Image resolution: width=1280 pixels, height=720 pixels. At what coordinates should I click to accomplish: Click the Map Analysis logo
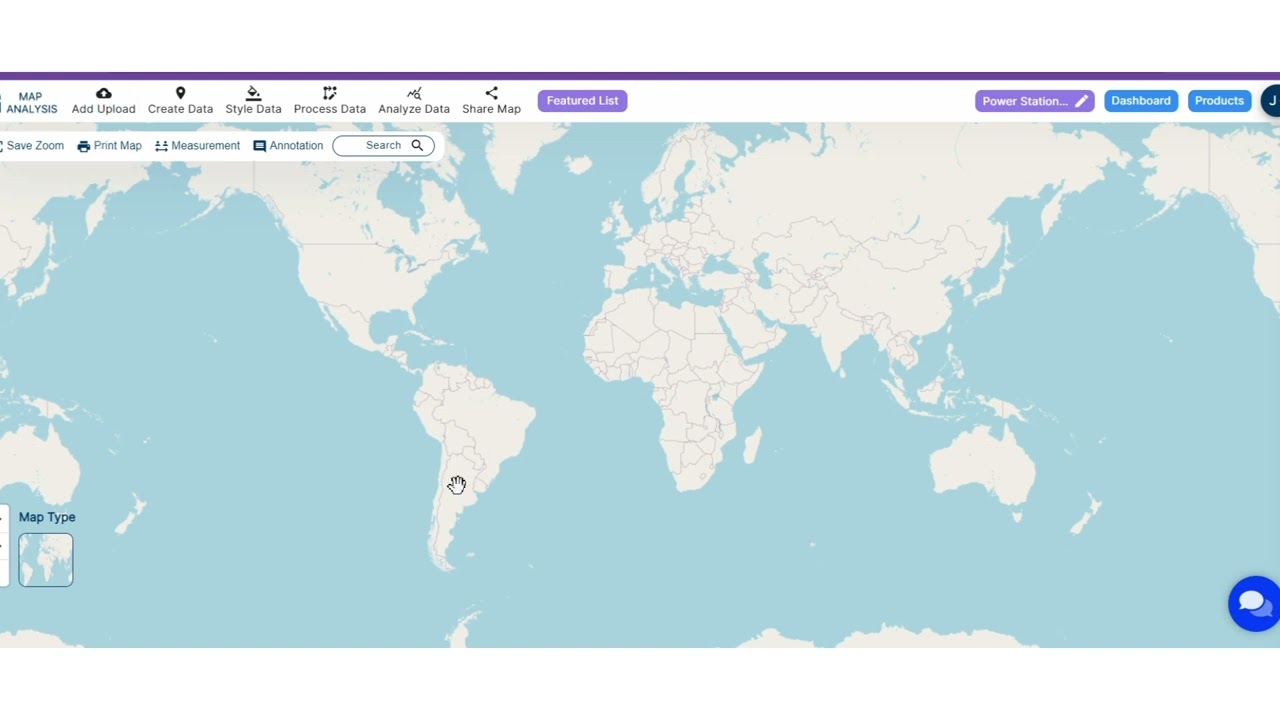(x=30, y=102)
